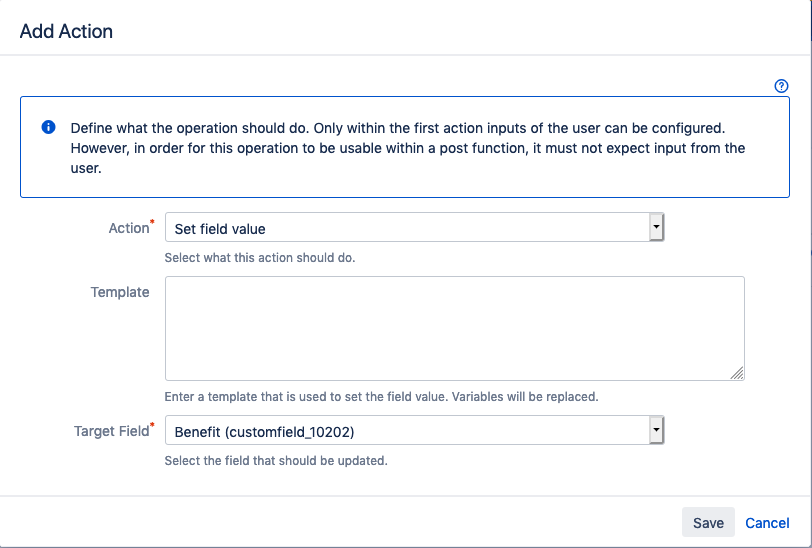Viewport: 812px width, 548px height.
Task: Click the red required asterisk beside Target Field
Action: point(152,425)
